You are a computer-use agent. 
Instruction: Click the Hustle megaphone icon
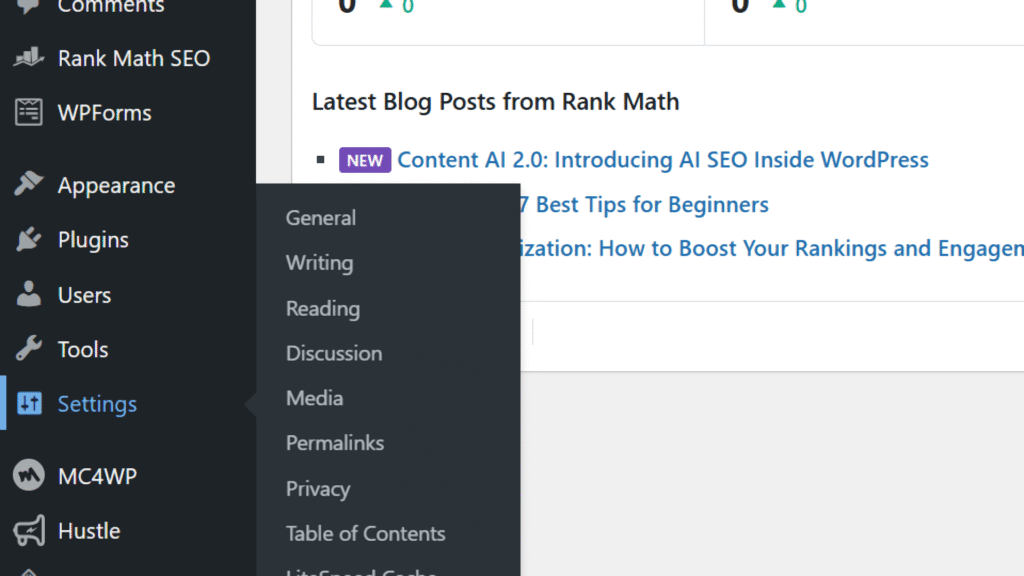point(29,531)
